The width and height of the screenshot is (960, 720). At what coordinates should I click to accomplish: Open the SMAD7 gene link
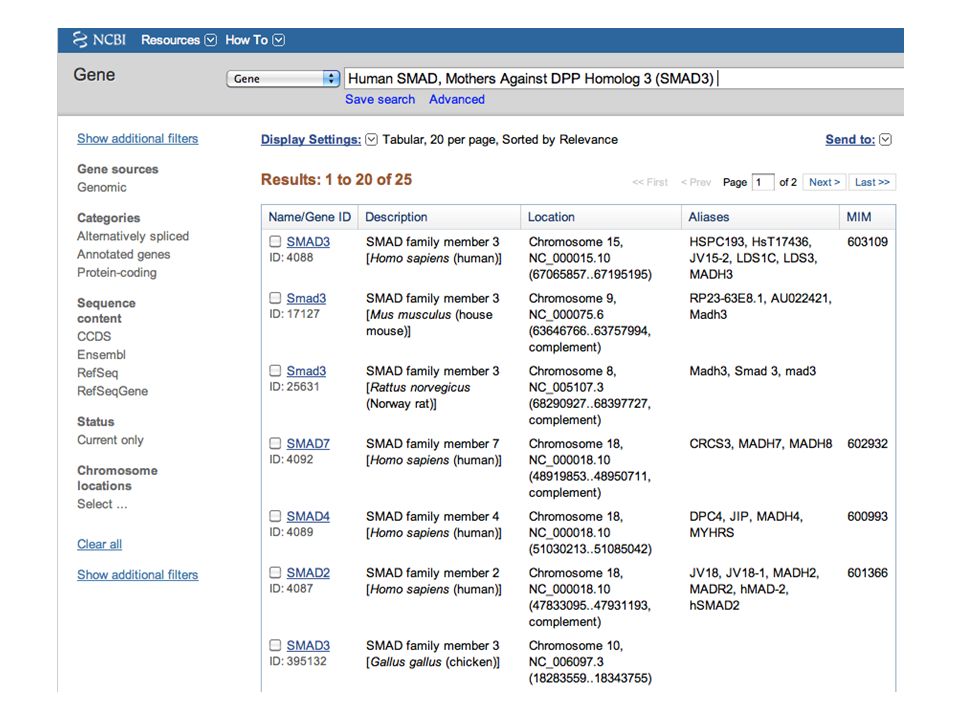tap(308, 443)
